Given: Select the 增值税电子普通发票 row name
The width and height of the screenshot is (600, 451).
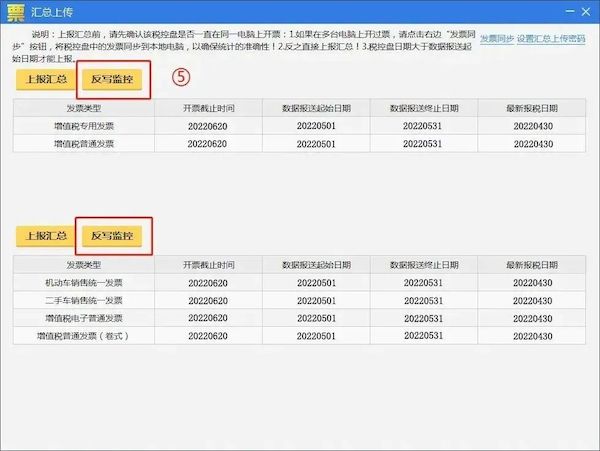Looking at the screenshot, I should point(84,318).
